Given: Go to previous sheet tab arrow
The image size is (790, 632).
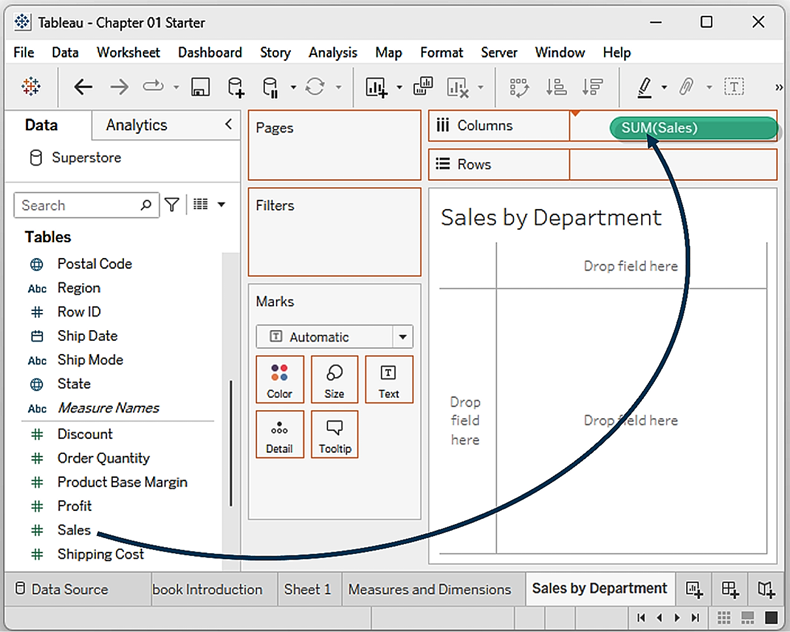Looking at the screenshot, I should coord(659,617).
